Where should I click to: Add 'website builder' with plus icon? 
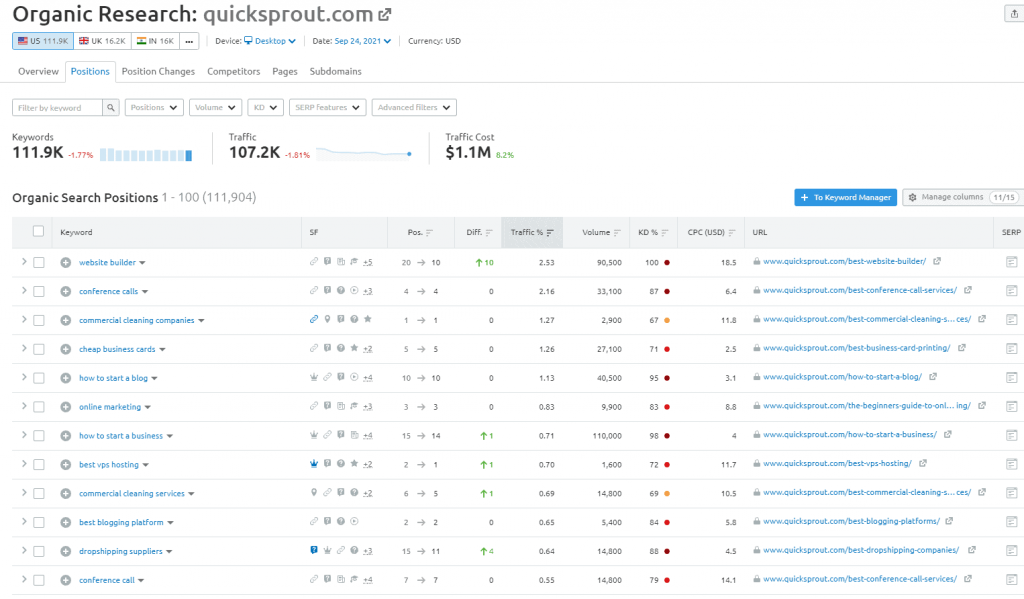point(65,263)
